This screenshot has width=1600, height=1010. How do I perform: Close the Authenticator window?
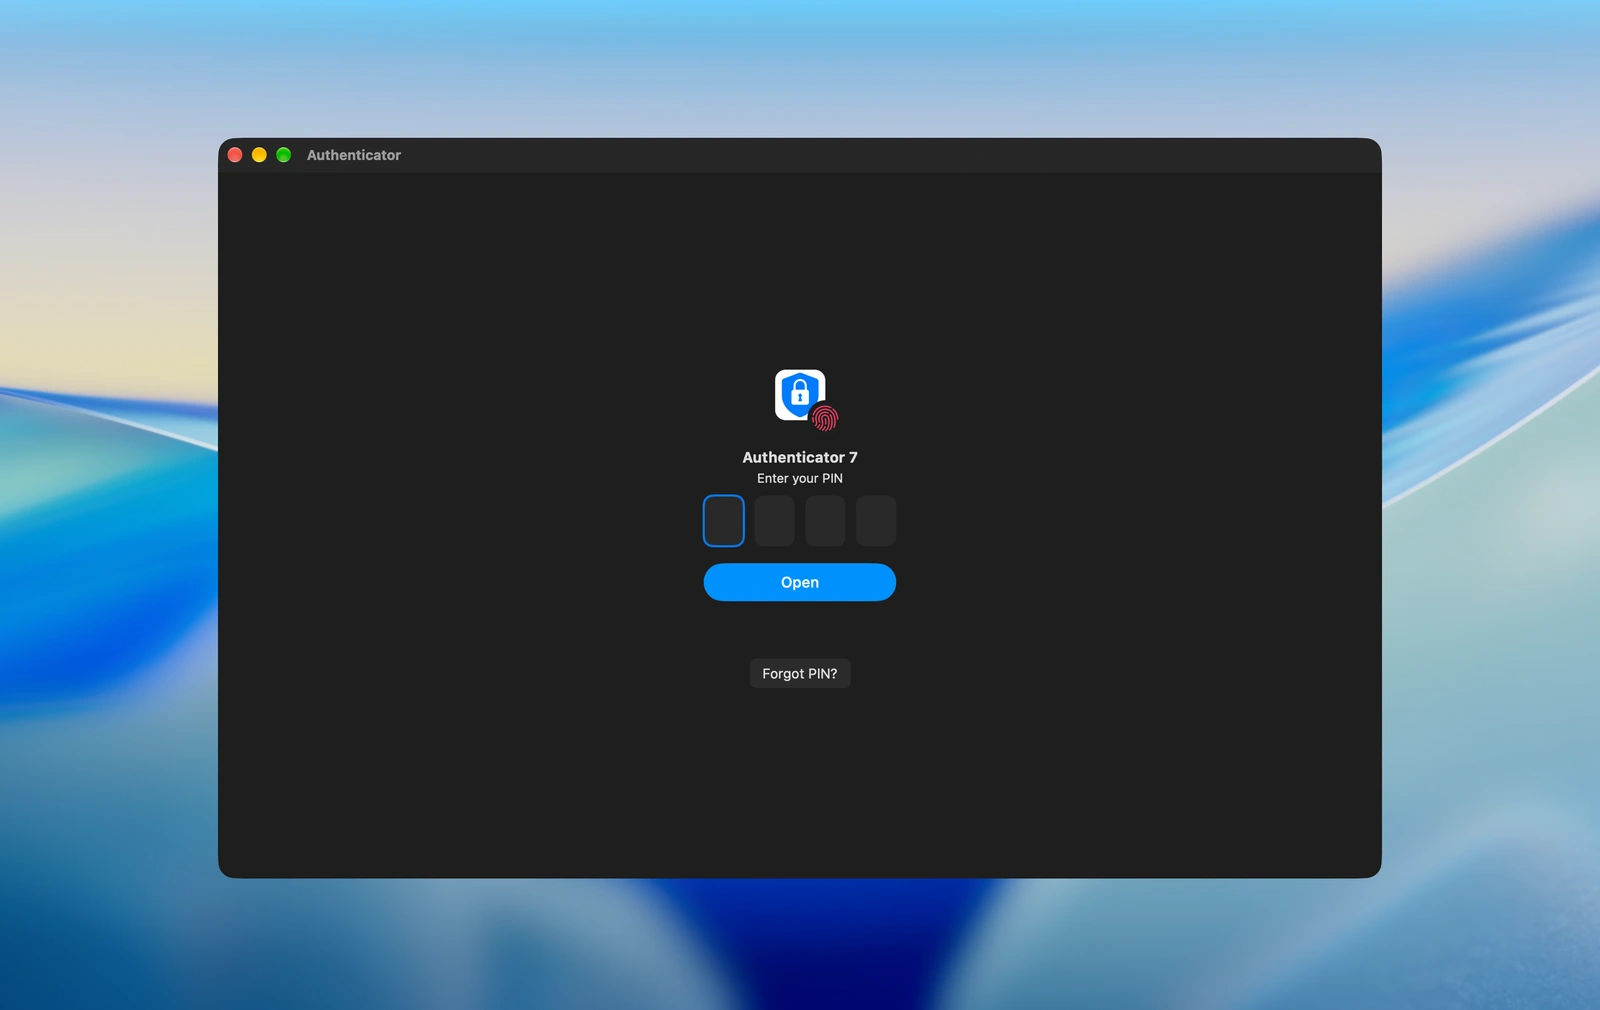point(235,155)
